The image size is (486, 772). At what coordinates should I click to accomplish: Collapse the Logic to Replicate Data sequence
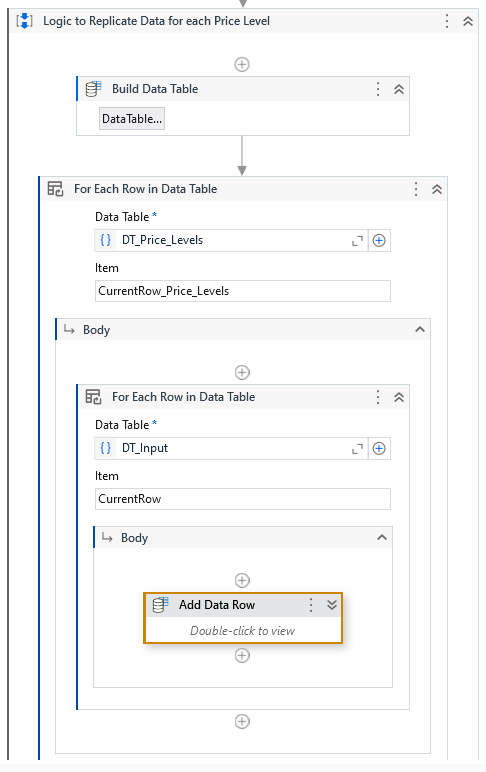click(x=468, y=21)
